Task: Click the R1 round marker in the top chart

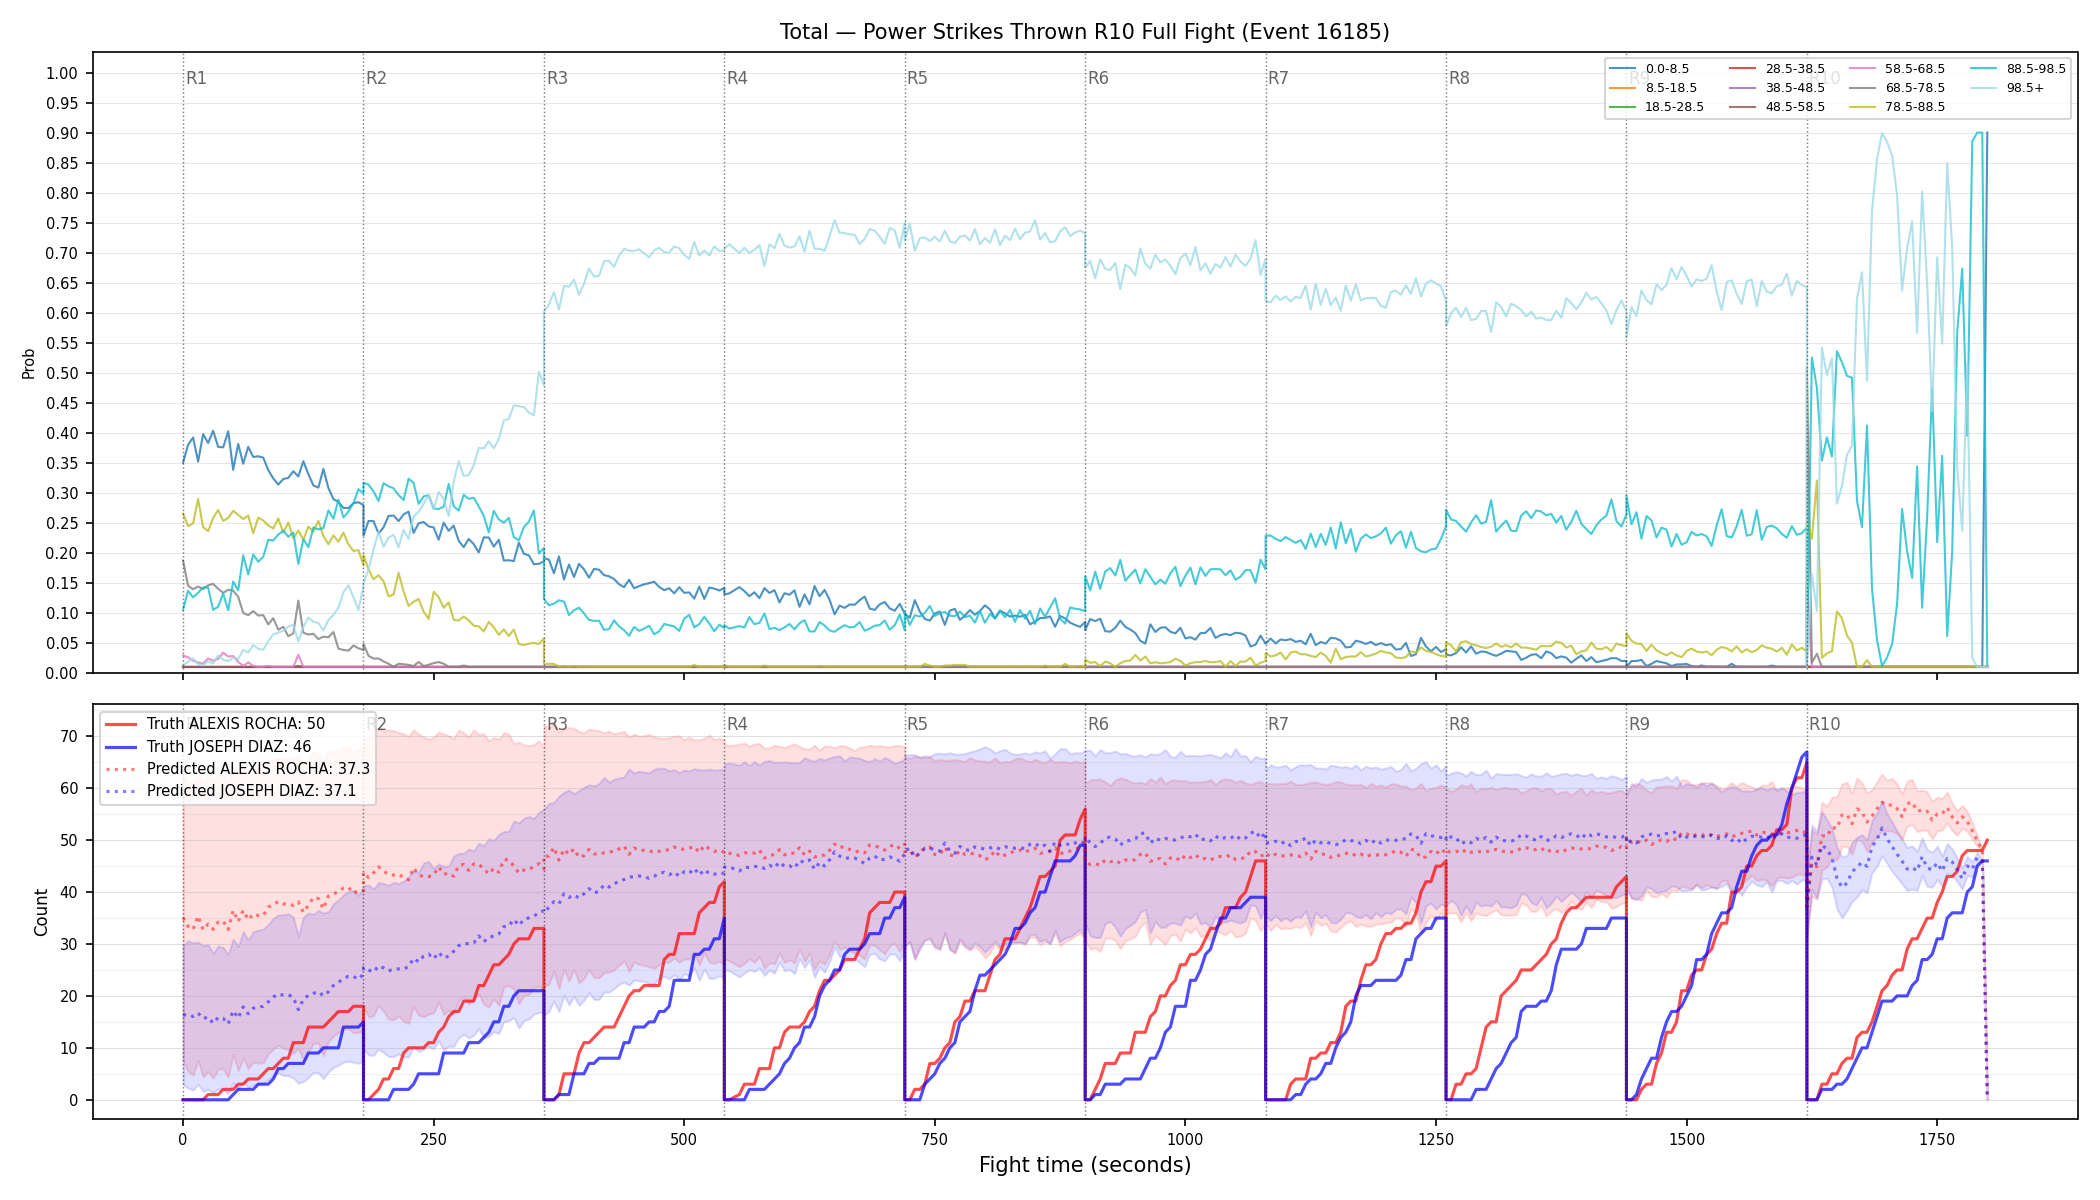Action: (196, 78)
